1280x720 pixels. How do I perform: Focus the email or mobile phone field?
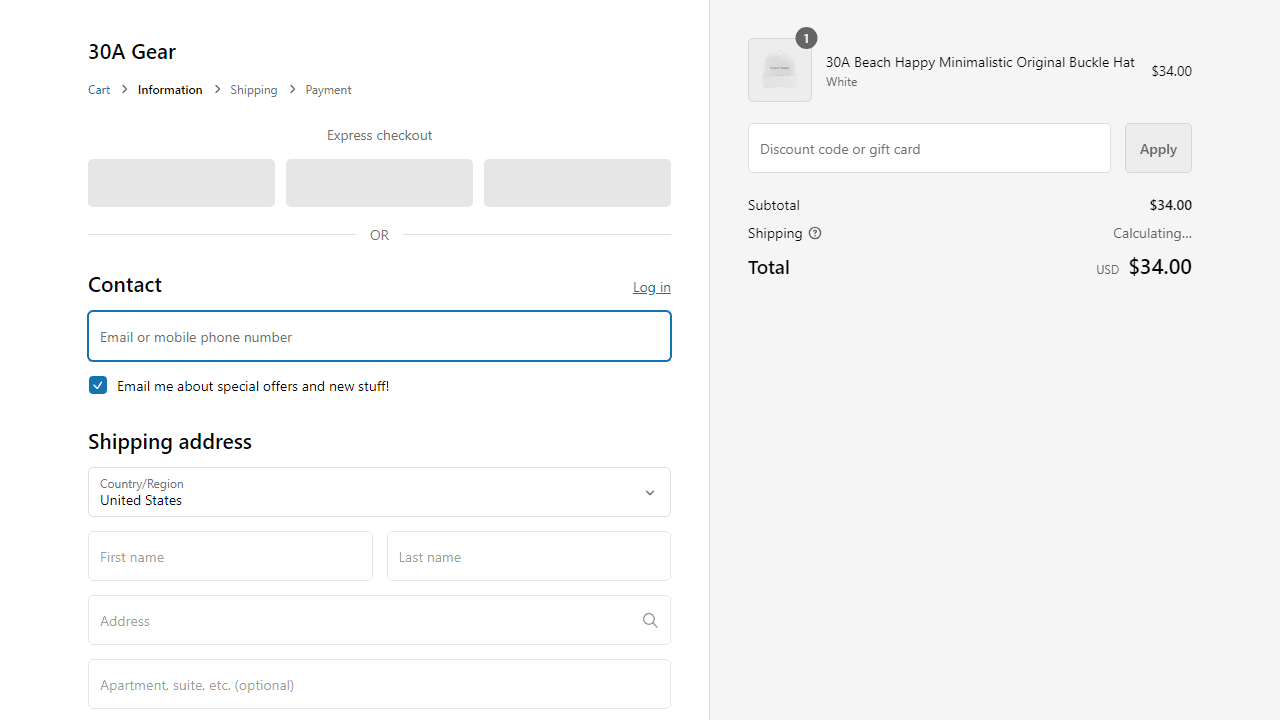tap(379, 336)
